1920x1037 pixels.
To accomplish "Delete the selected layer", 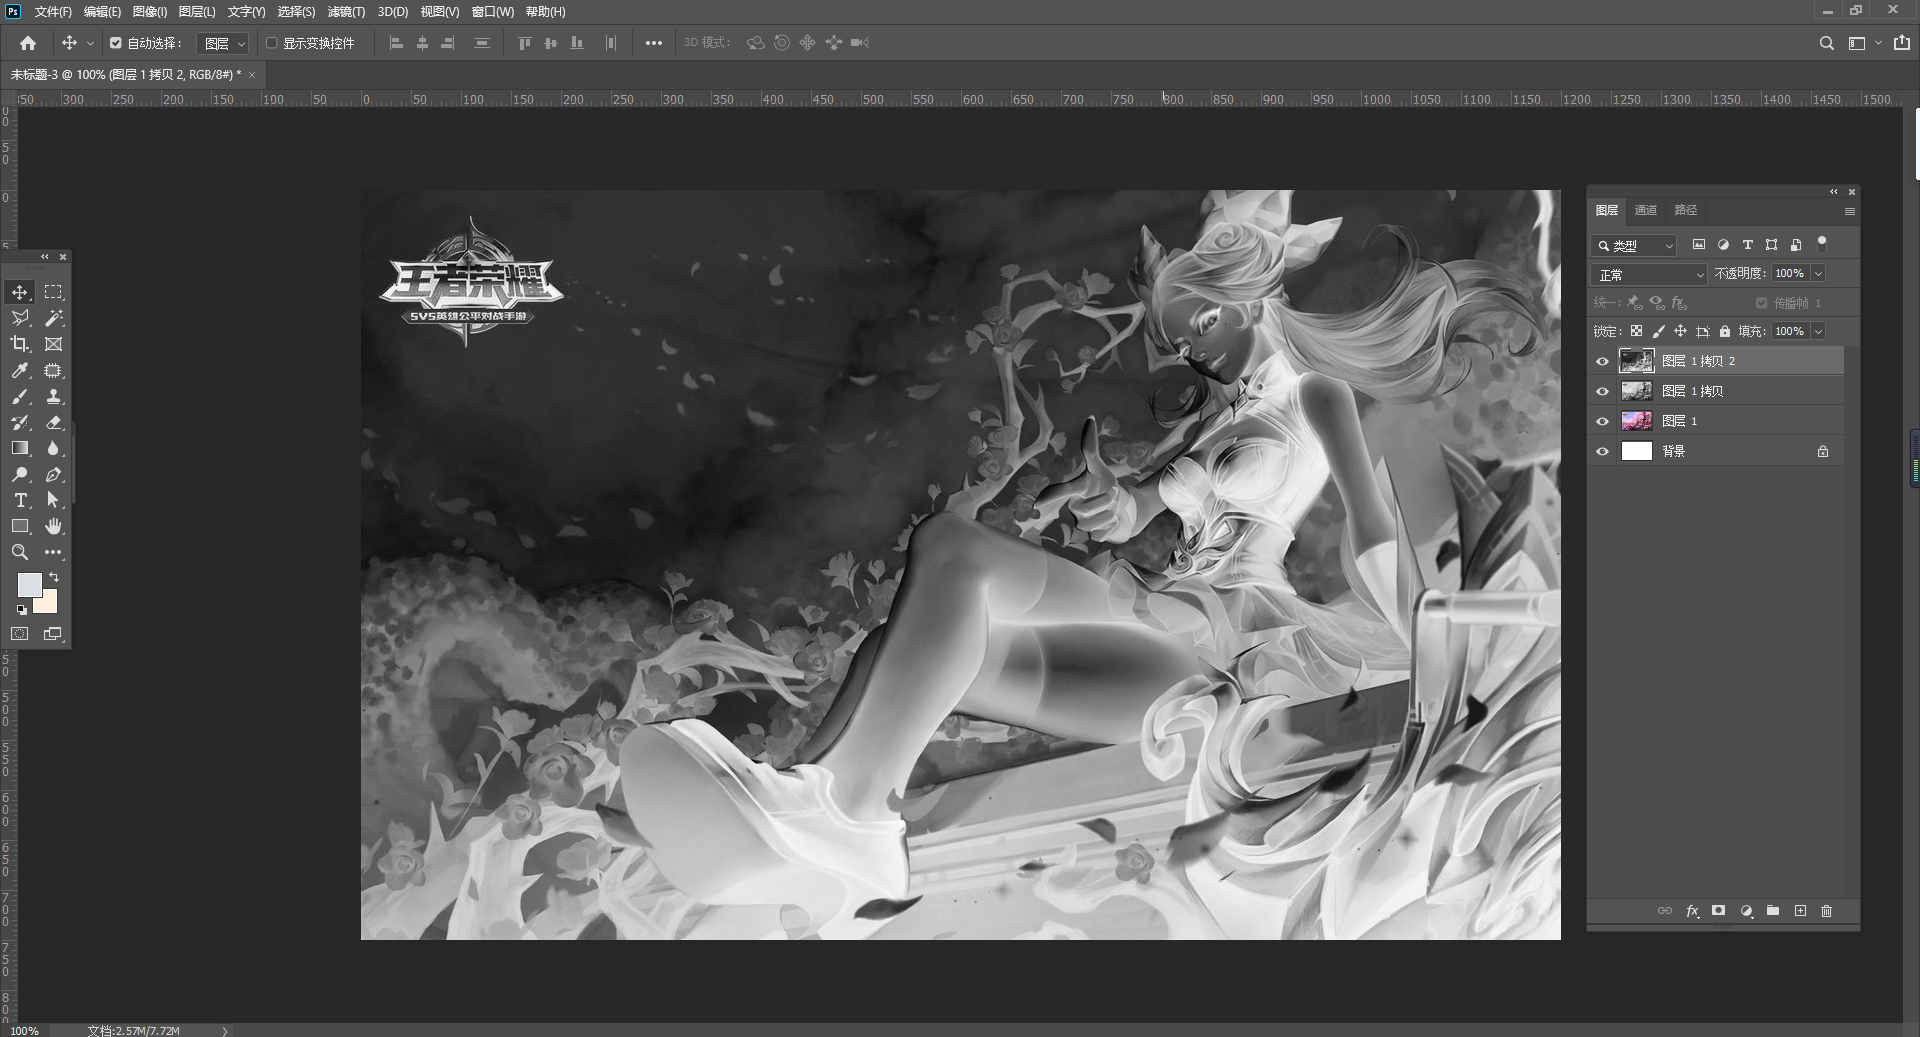I will point(1827,911).
